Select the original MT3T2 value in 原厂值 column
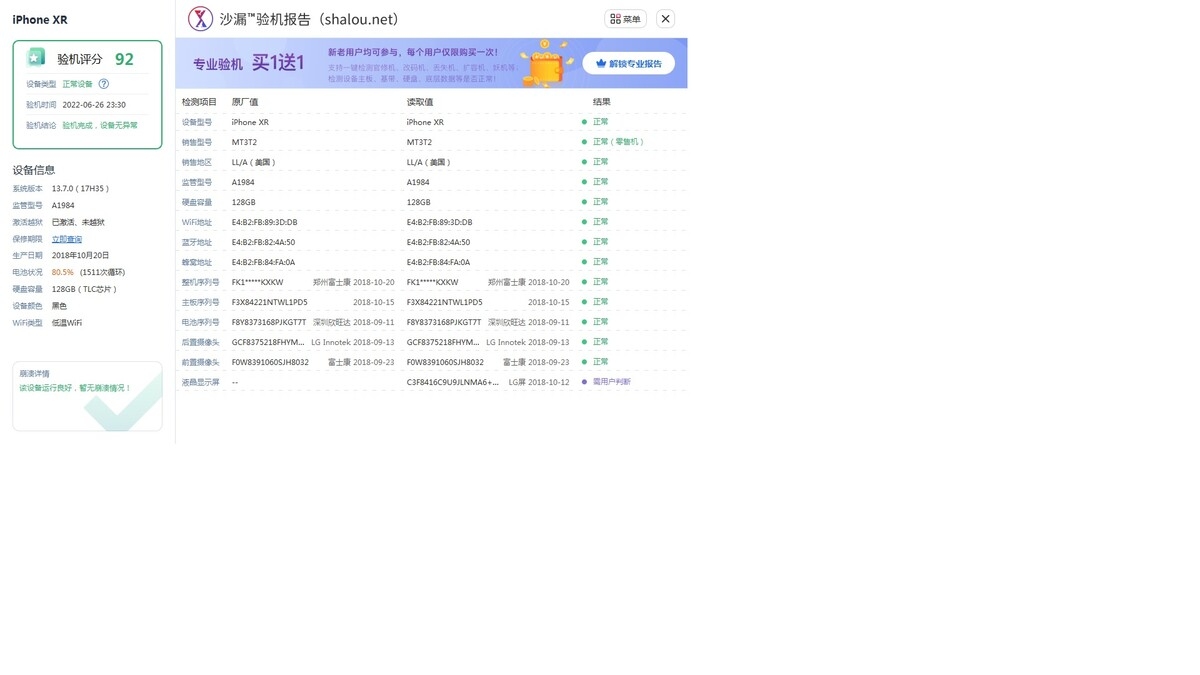The width and height of the screenshot is (1200, 675). [x=244, y=142]
